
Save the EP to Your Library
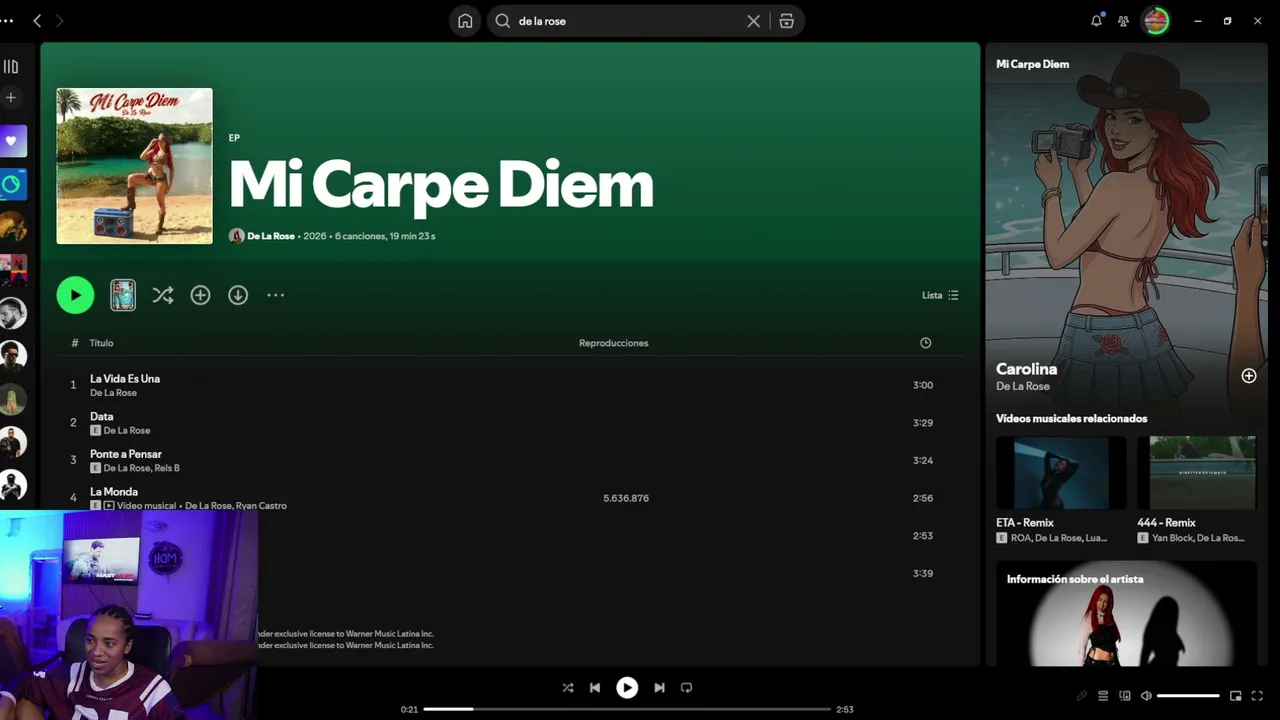coord(200,295)
